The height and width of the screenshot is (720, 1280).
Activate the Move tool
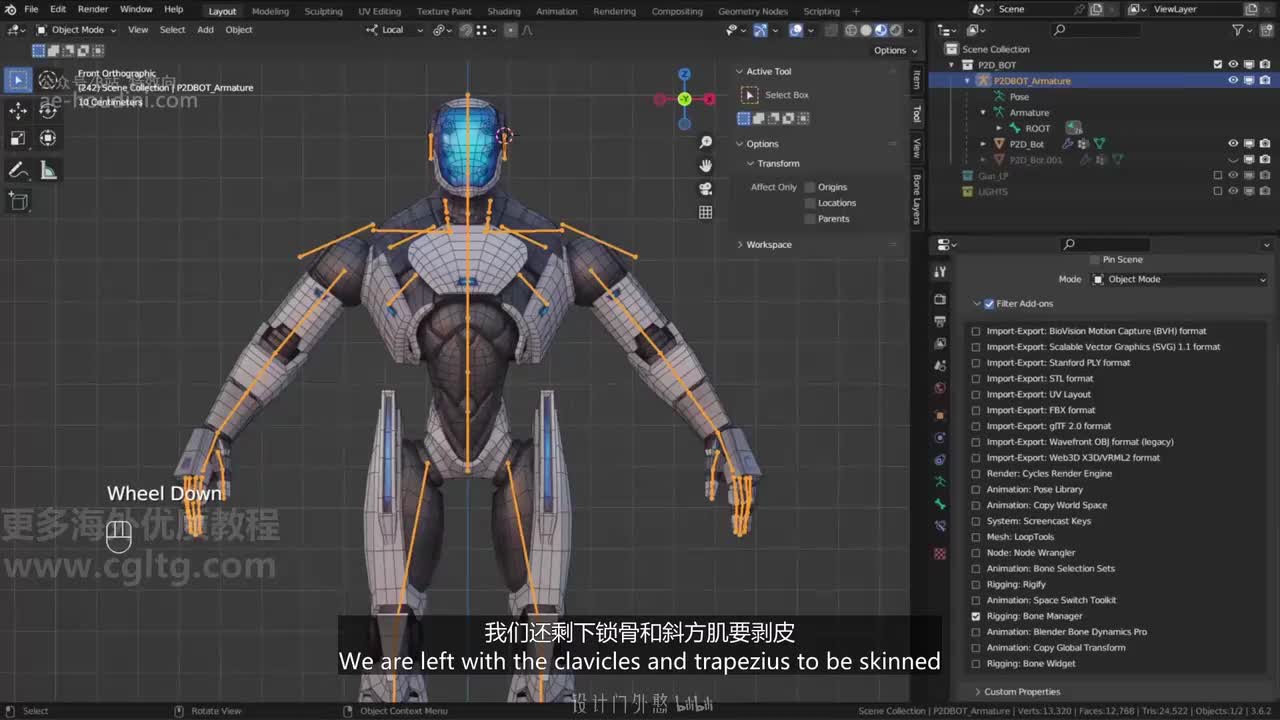pos(18,110)
